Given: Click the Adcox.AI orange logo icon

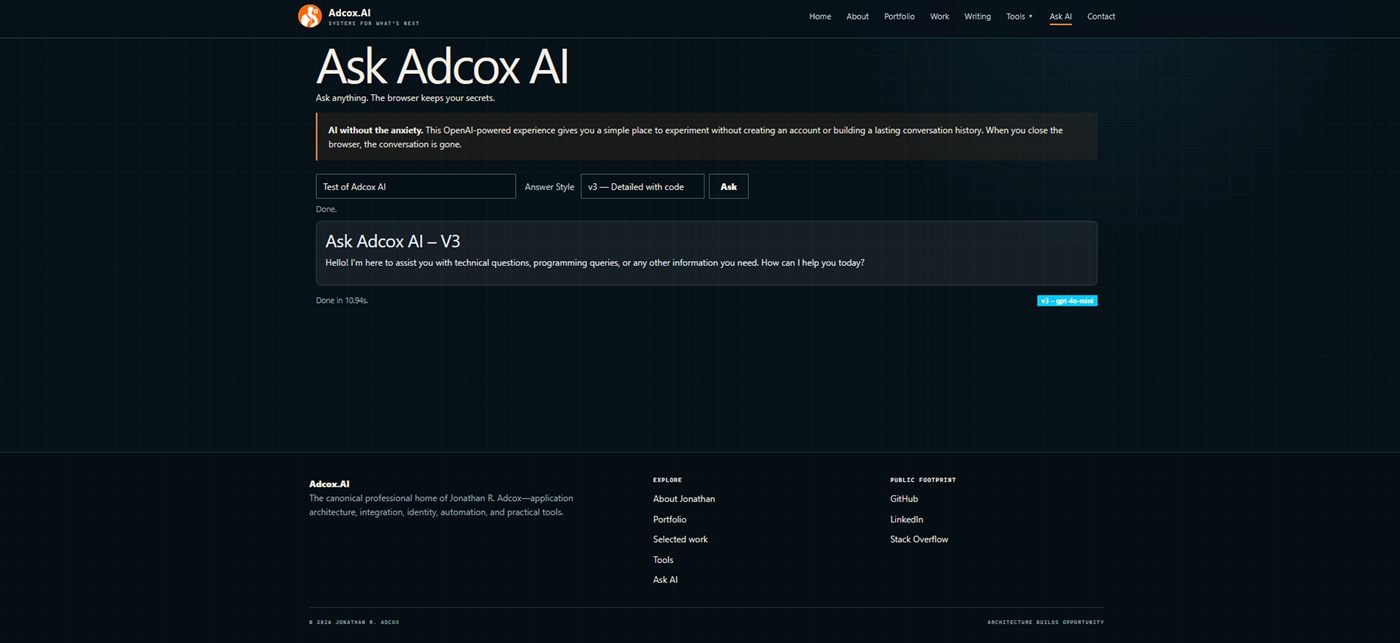Looking at the screenshot, I should click(310, 16).
